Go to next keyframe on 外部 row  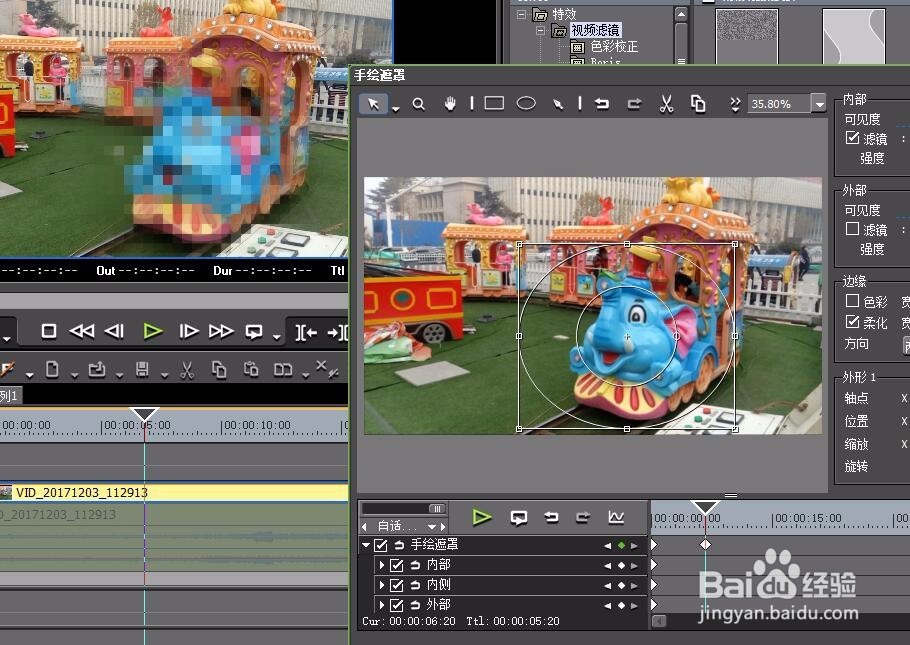(634, 606)
